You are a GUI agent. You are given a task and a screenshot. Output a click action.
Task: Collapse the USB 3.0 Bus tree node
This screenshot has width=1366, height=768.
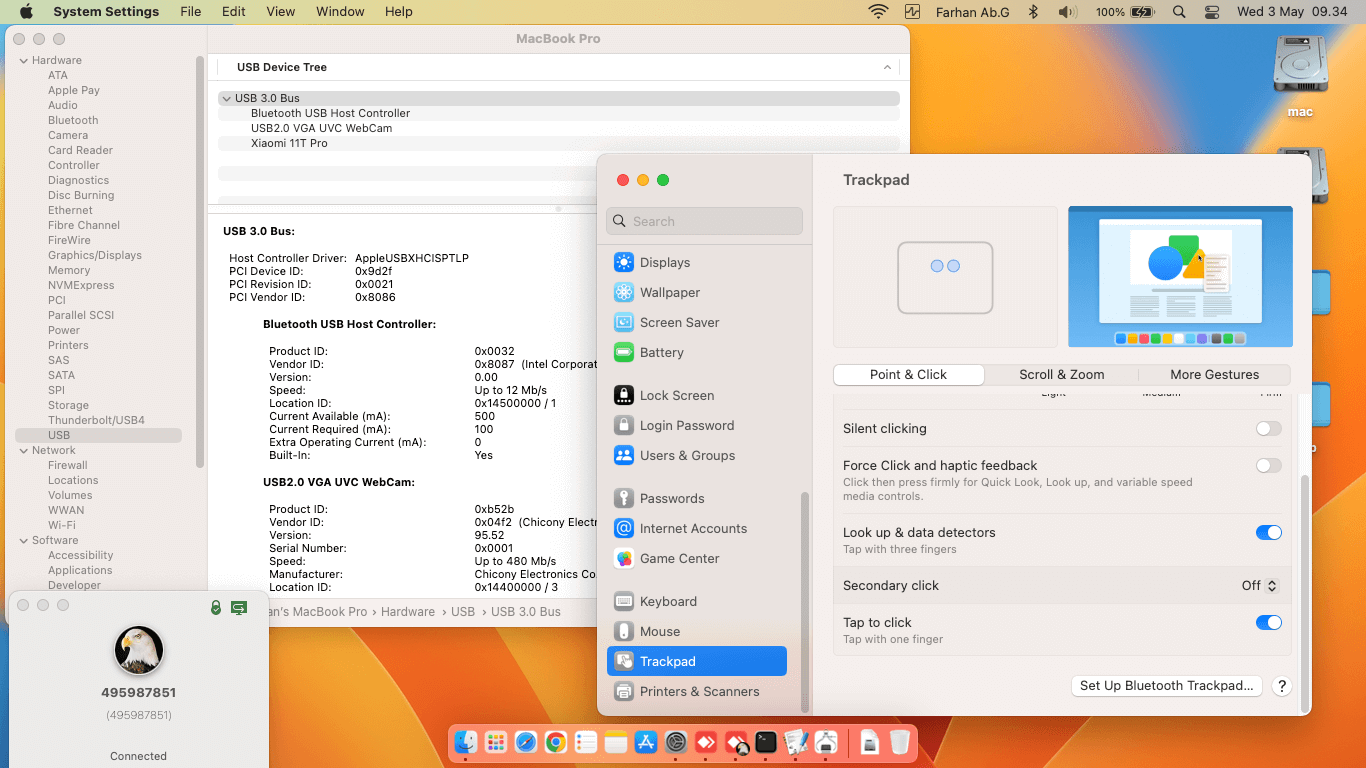coord(226,98)
